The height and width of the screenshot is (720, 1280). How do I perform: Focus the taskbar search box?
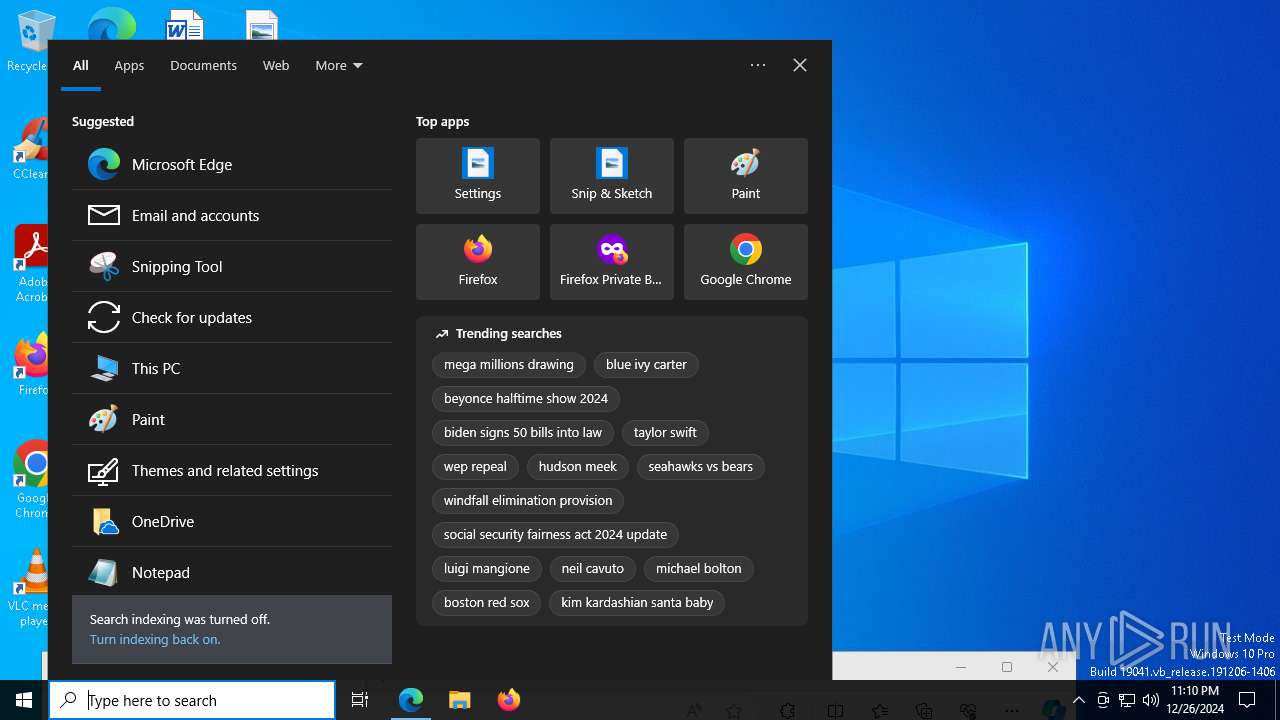(x=192, y=700)
